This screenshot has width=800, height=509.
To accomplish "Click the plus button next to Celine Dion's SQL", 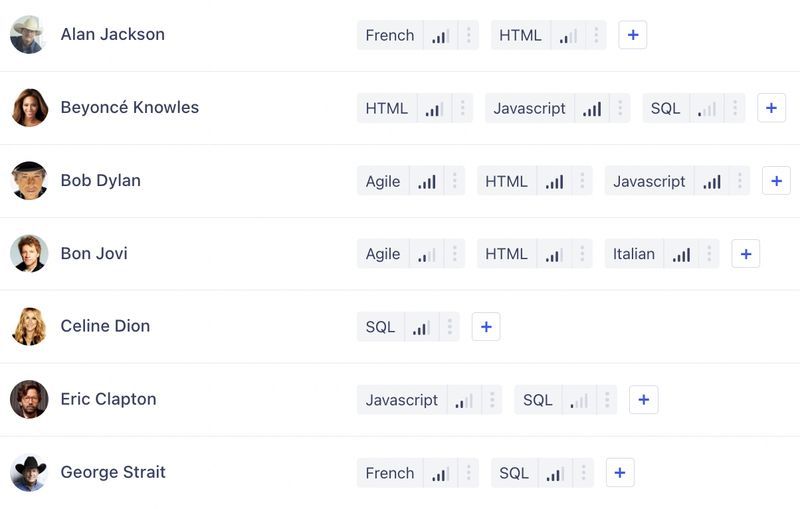I will pos(486,327).
